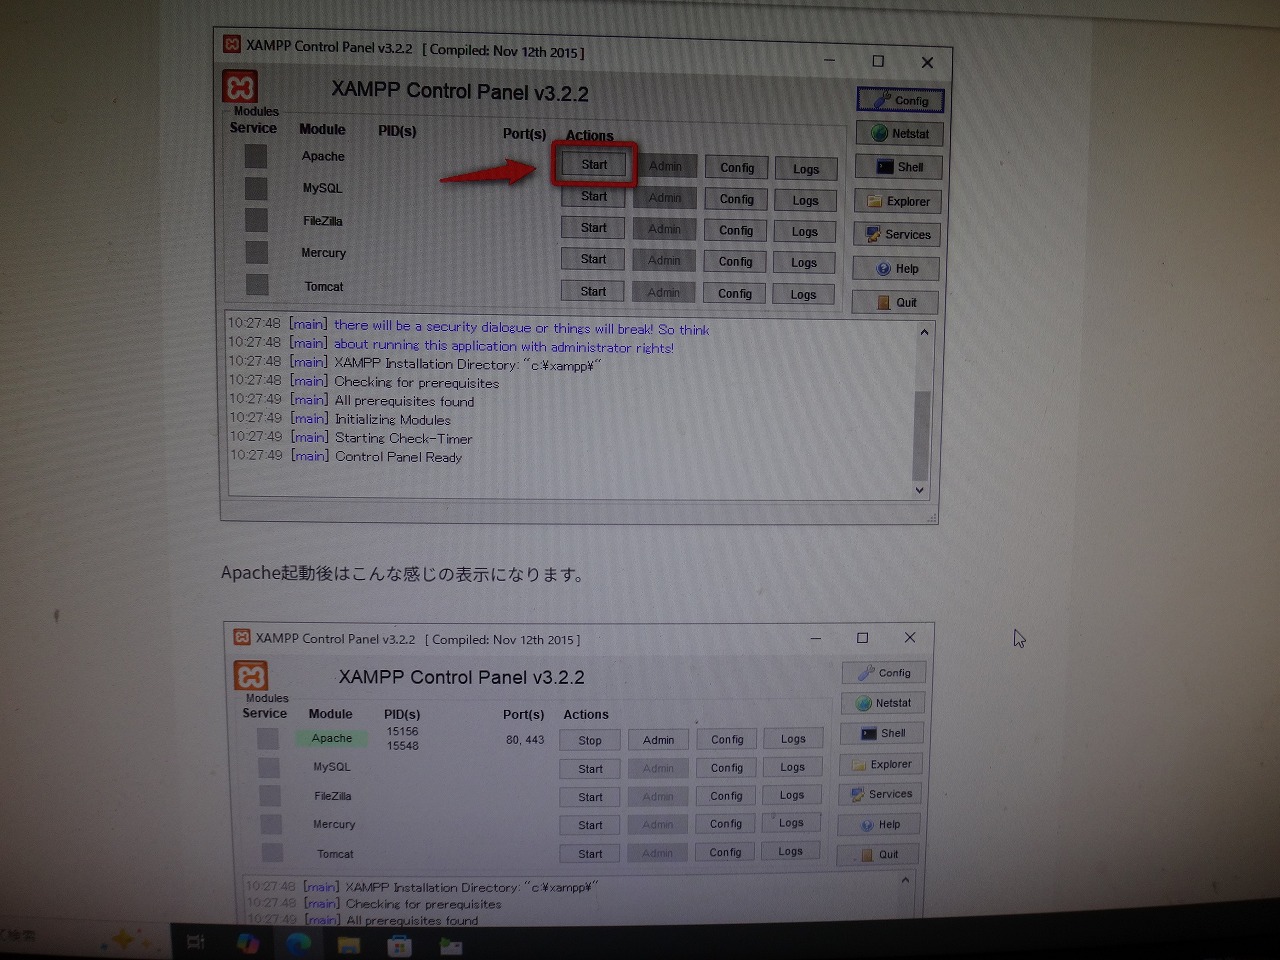The width and height of the screenshot is (1280, 960).
Task: Open Microsoft Edge from the taskbar
Action: click(298, 944)
